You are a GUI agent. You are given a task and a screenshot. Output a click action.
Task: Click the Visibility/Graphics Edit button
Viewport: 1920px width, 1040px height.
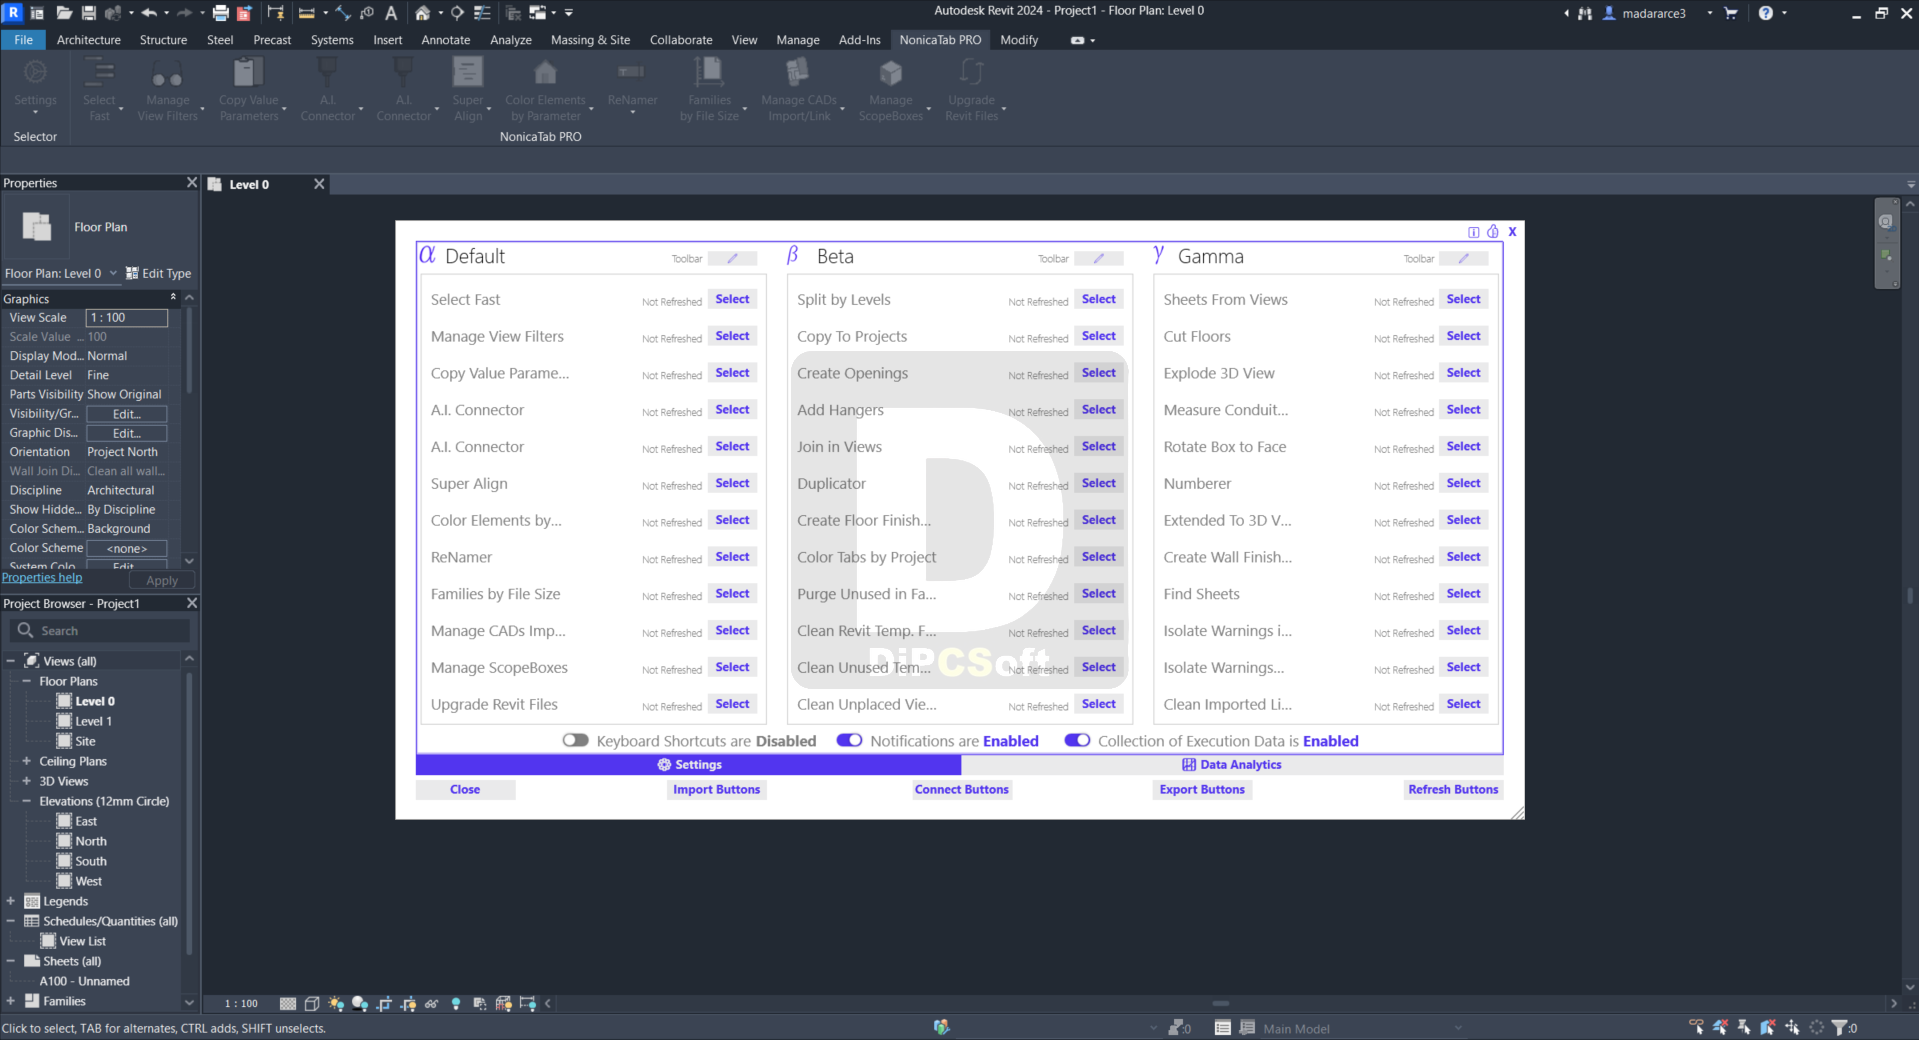pos(127,413)
